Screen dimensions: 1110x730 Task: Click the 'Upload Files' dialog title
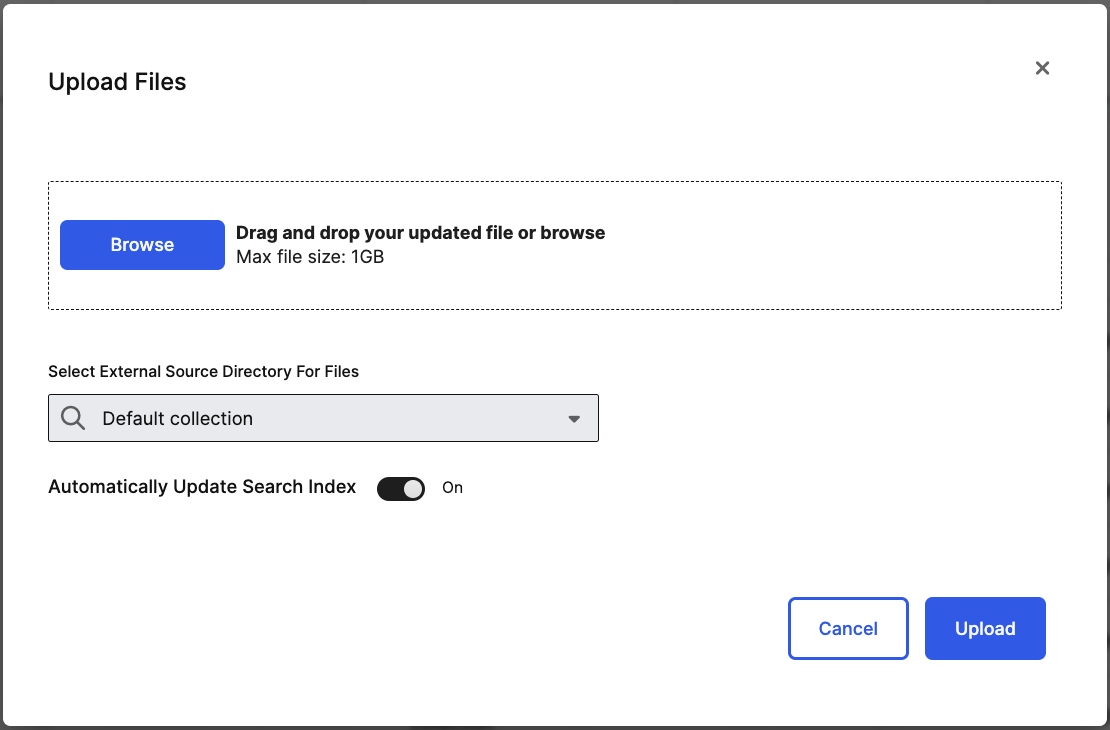117,82
